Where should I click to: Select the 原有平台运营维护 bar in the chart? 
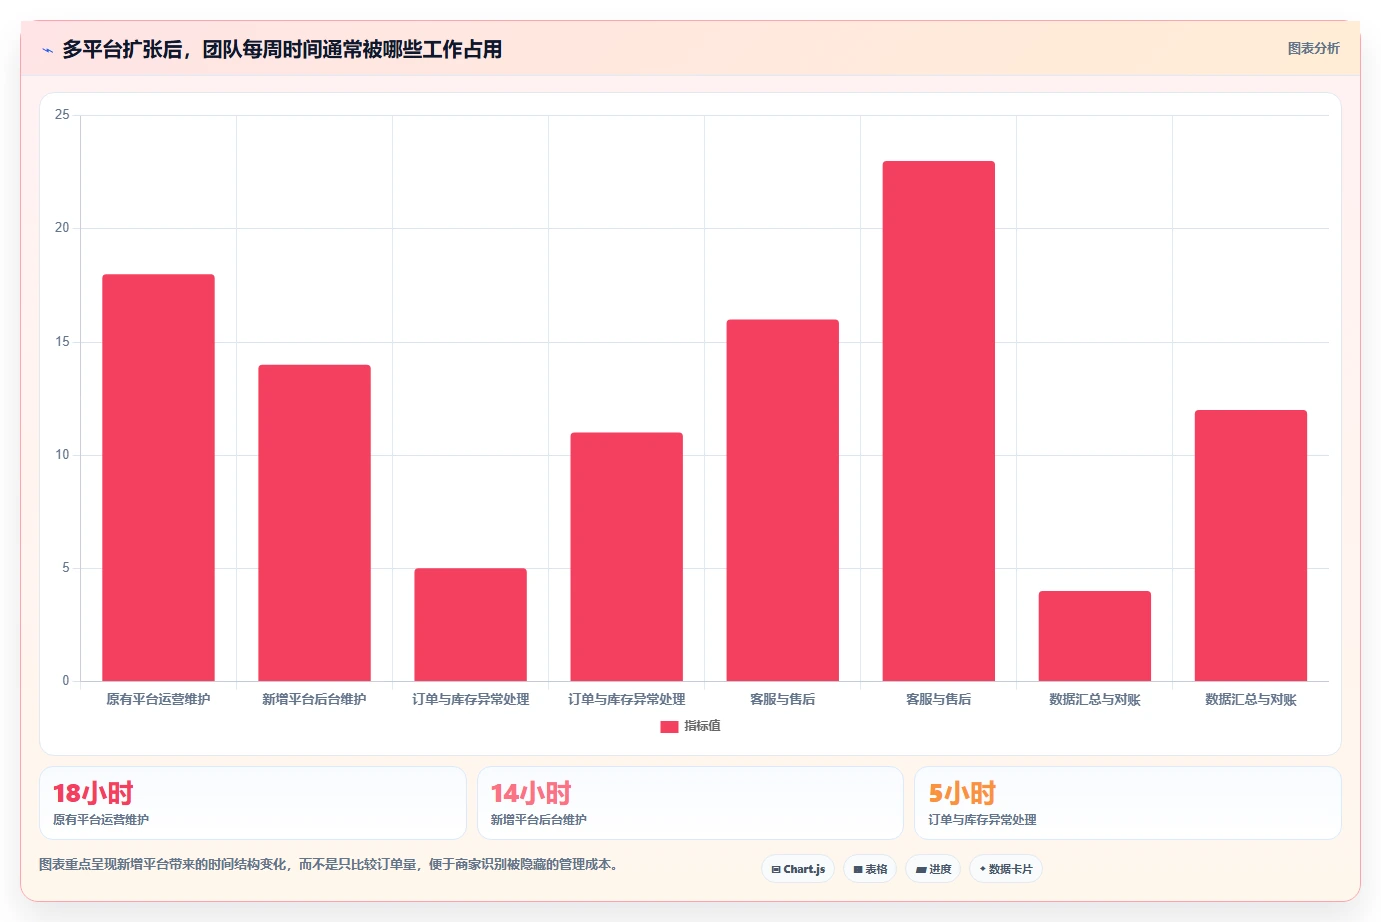pyautogui.click(x=158, y=478)
